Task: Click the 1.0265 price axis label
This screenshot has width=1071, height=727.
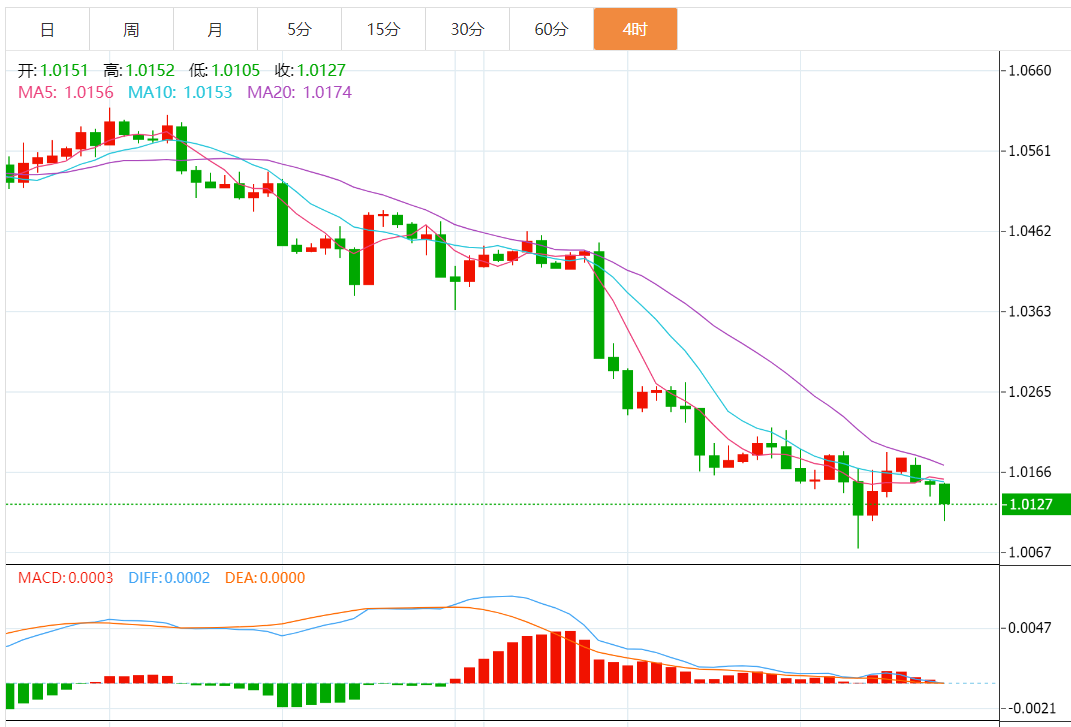Action: (x=1030, y=392)
